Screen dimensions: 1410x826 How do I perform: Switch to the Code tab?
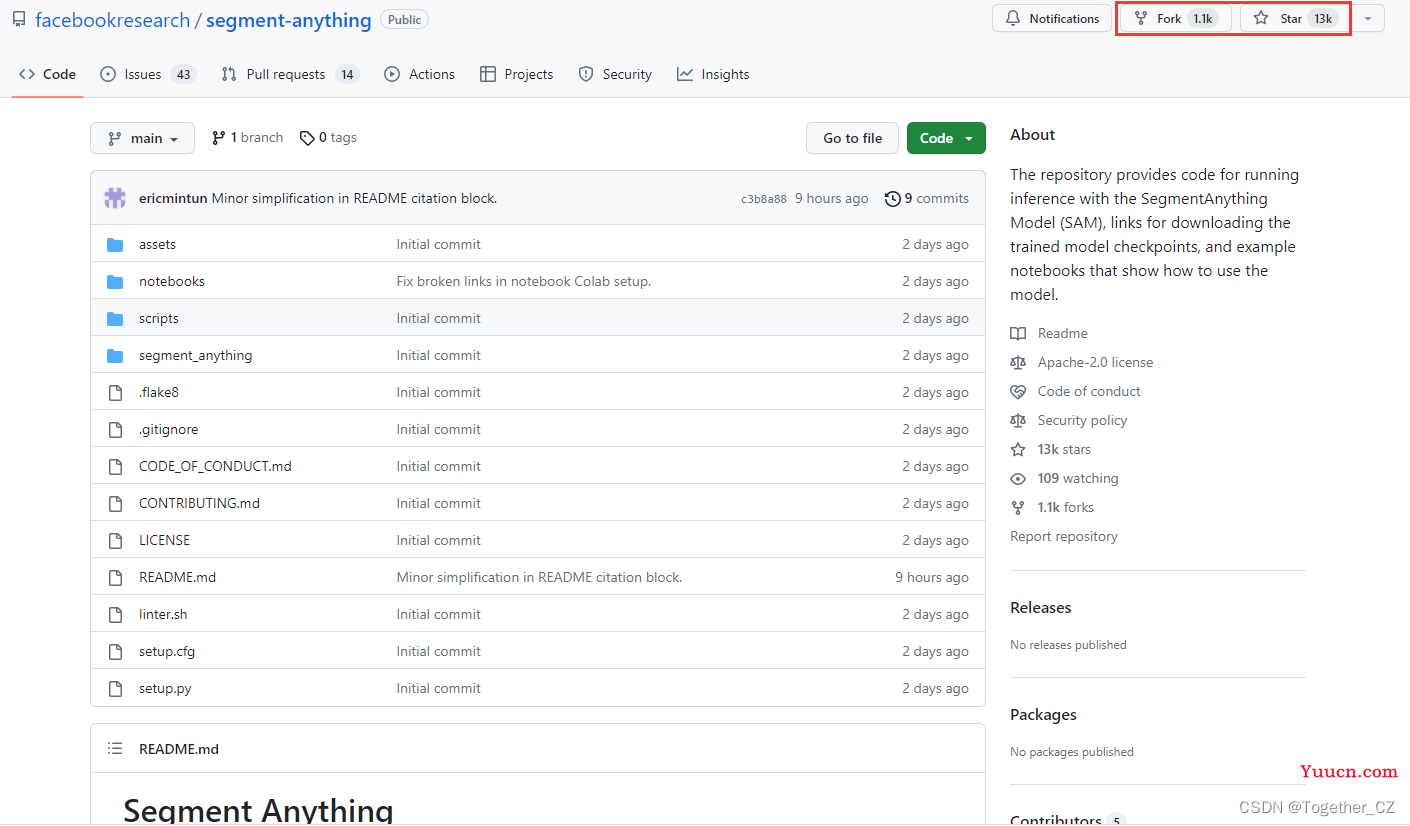47,74
